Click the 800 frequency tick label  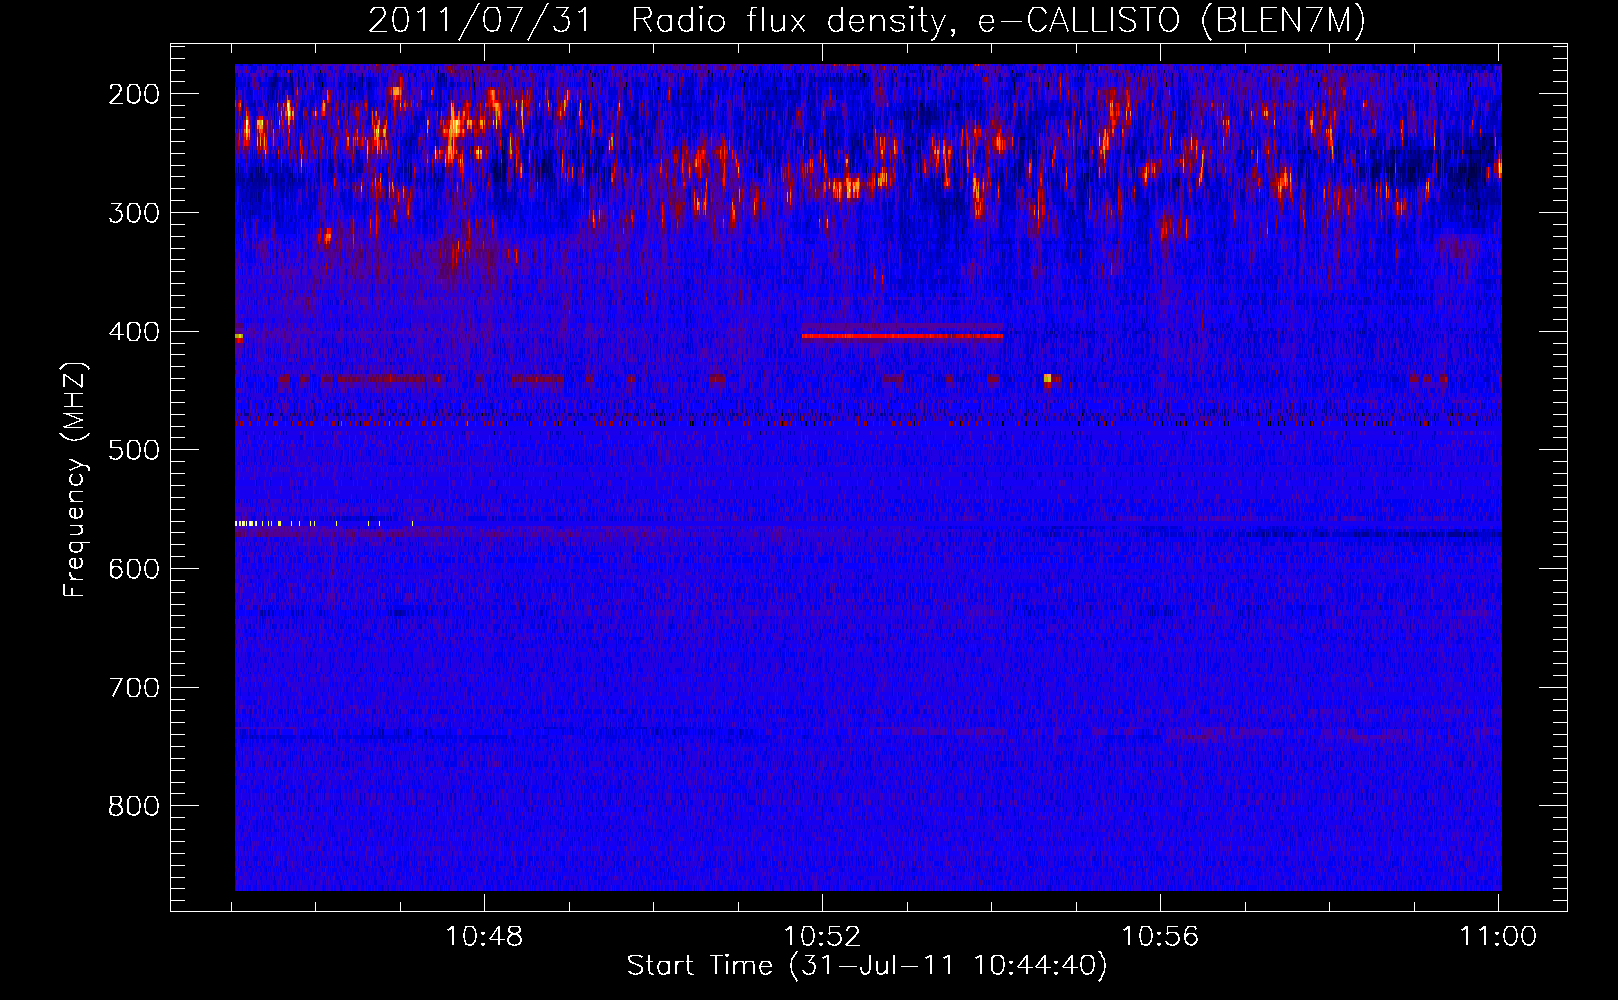coord(133,806)
